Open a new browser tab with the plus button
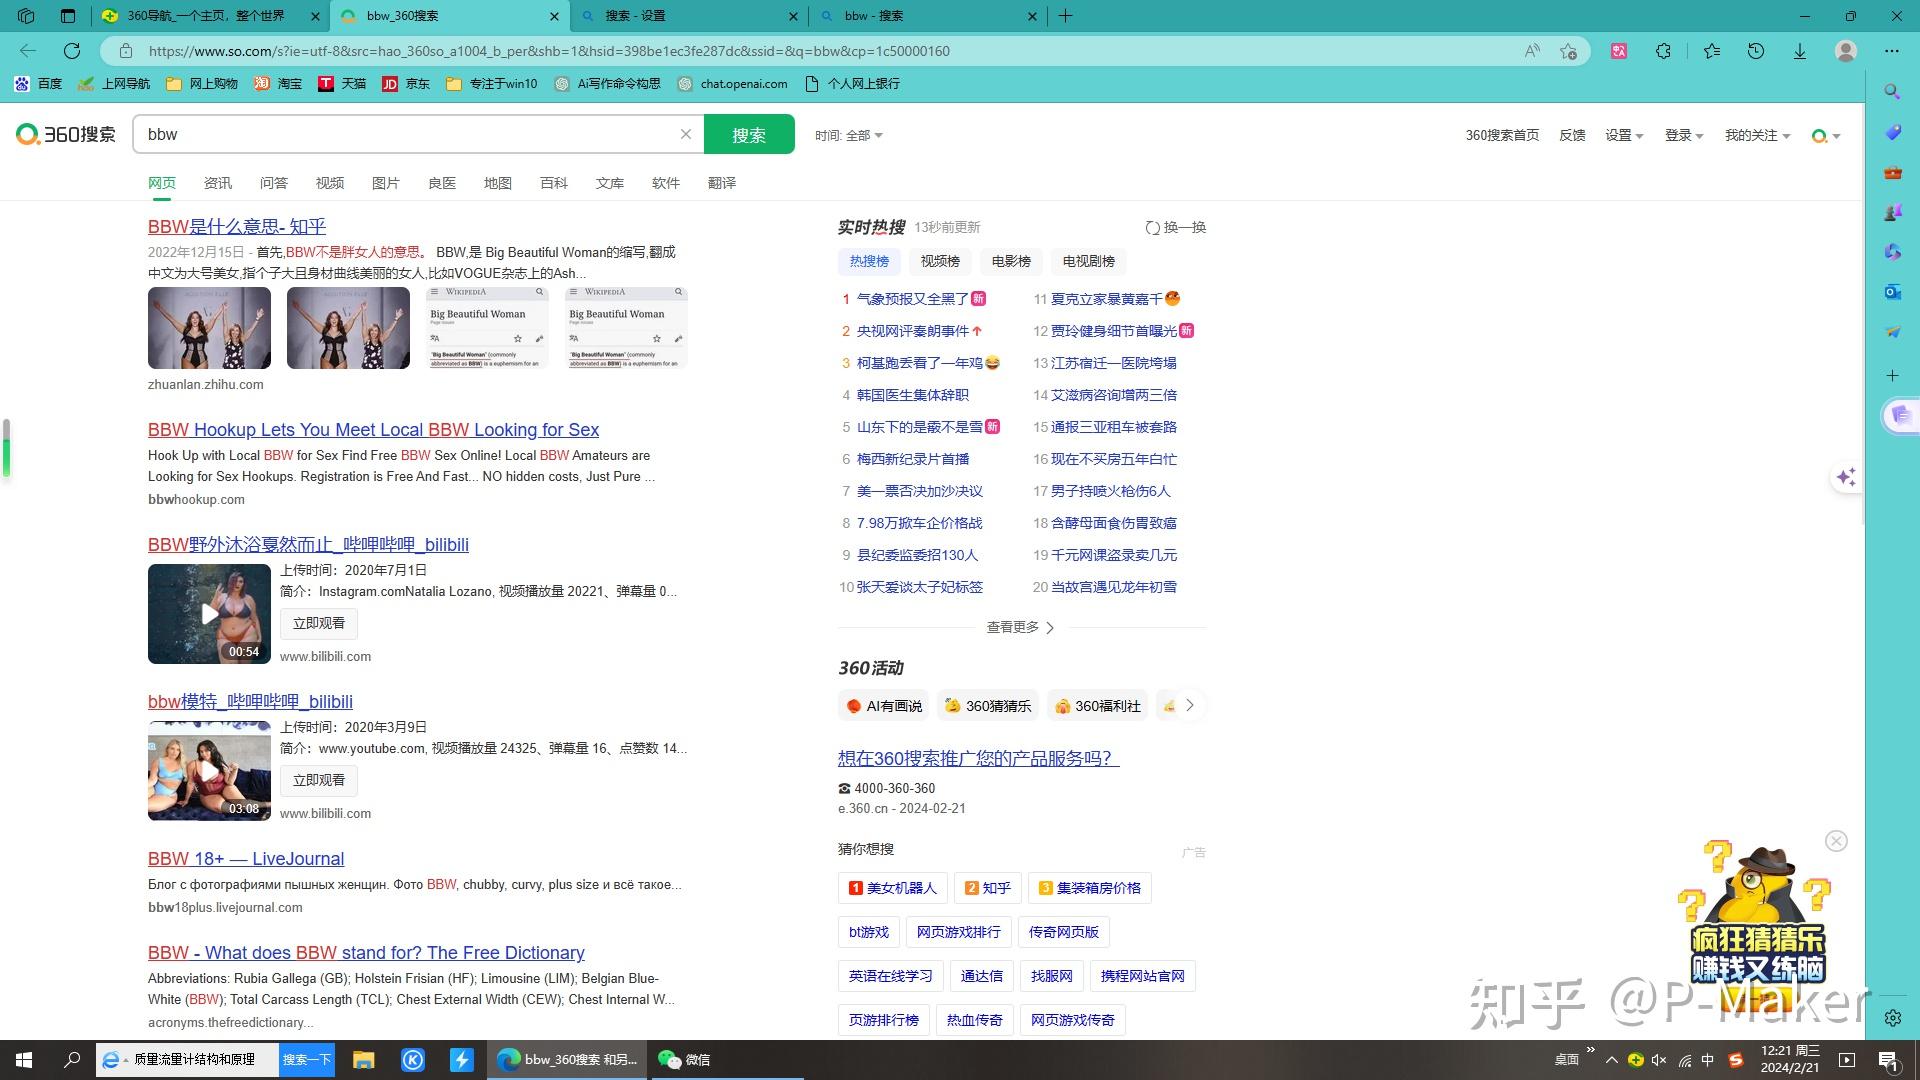1920x1080 pixels. pos(1065,16)
